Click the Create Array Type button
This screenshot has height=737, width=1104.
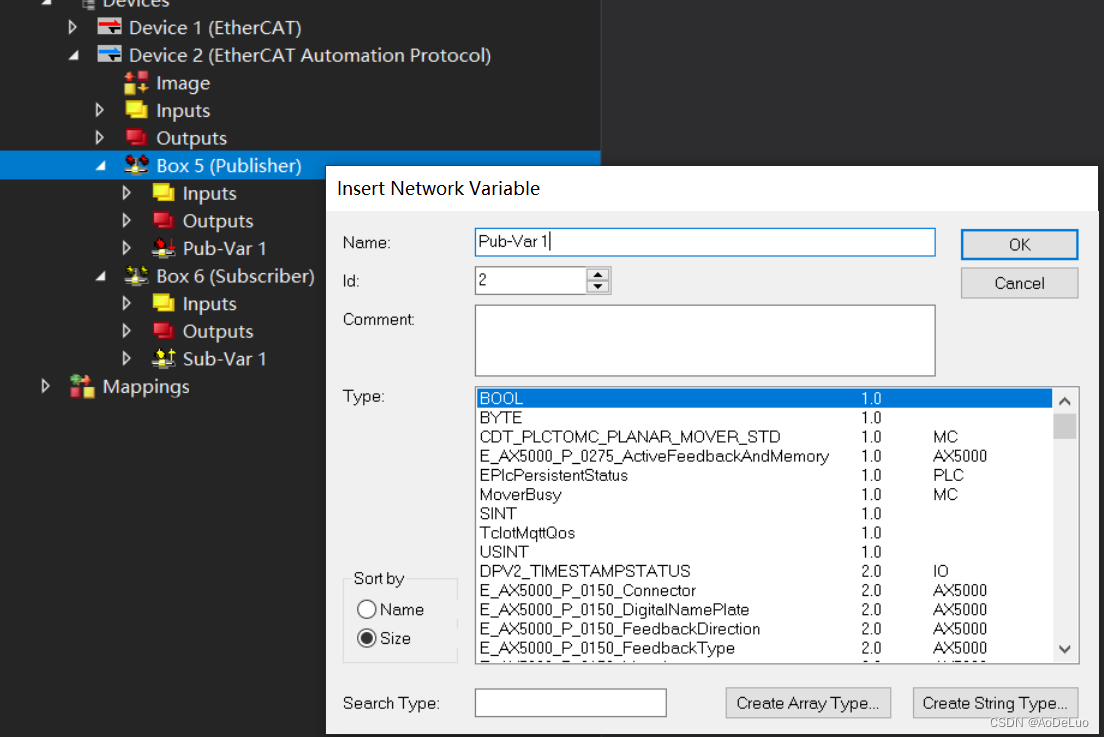click(x=808, y=703)
